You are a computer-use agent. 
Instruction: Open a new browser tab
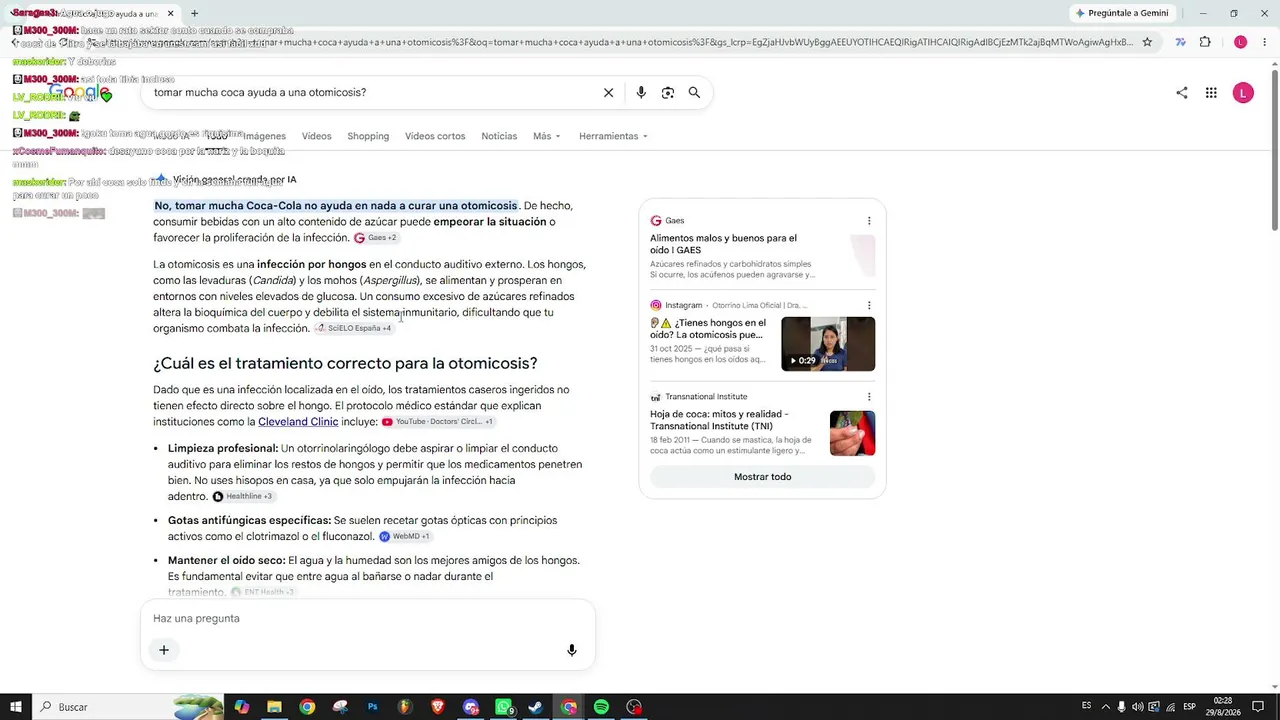click(194, 13)
